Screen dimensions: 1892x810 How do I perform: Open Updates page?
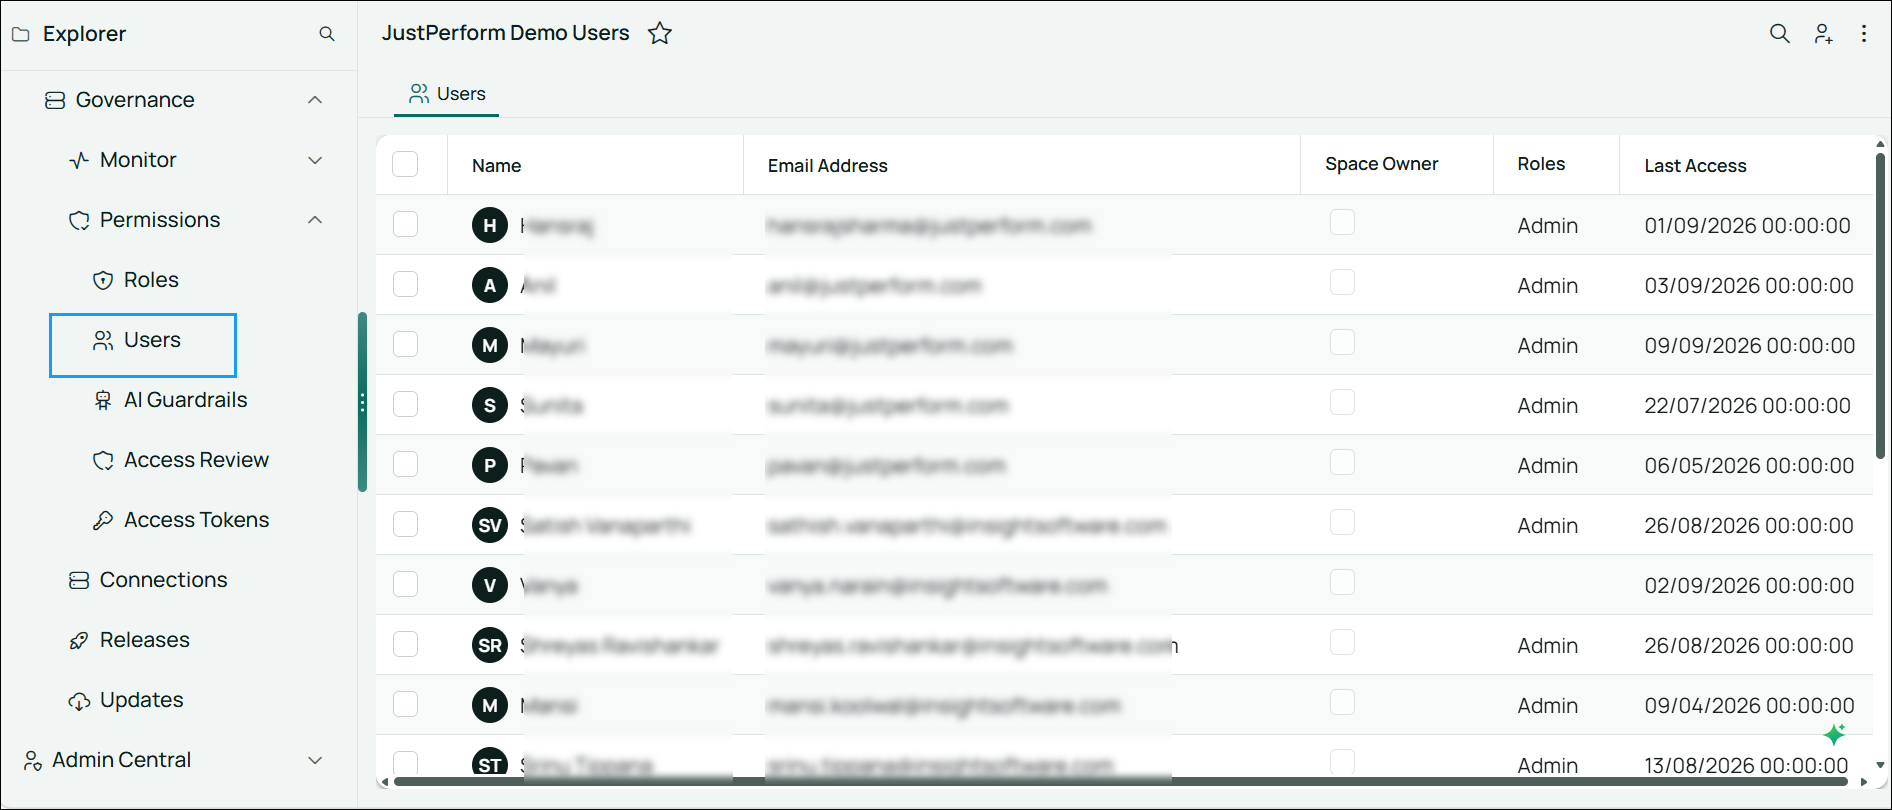click(x=141, y=700)
